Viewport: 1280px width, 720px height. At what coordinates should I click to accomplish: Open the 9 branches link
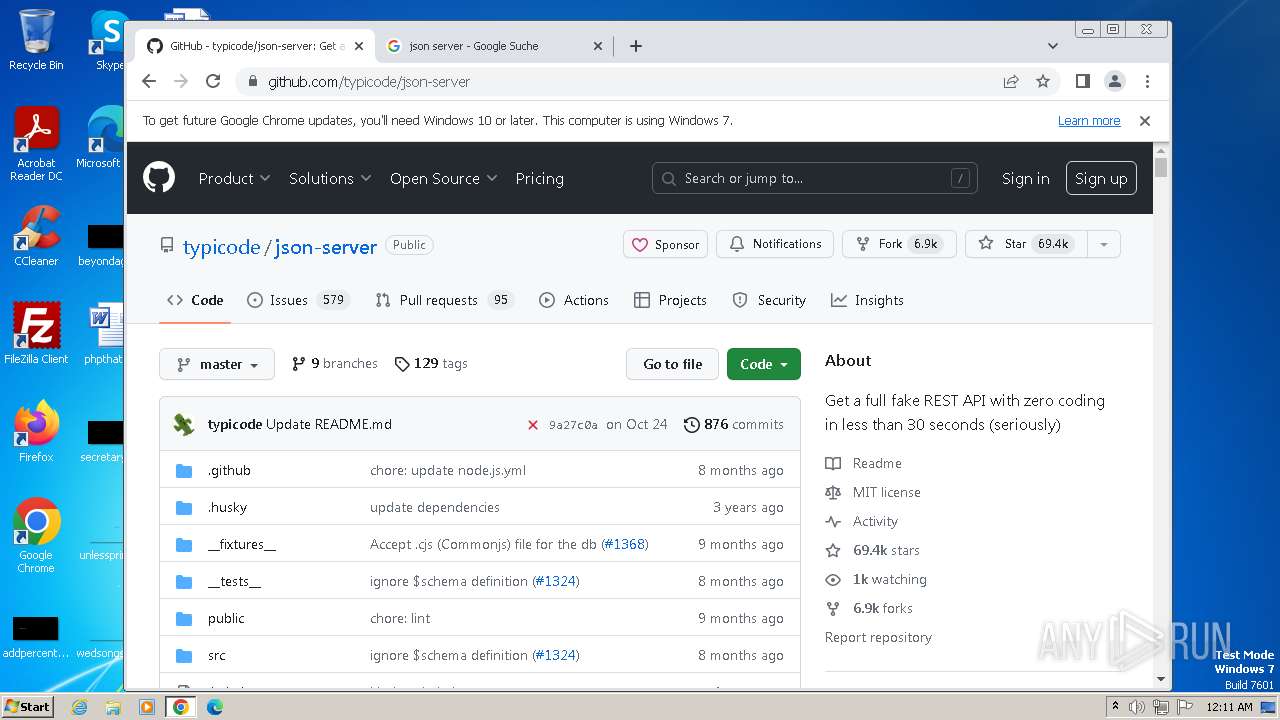click(x=335, y=364)
